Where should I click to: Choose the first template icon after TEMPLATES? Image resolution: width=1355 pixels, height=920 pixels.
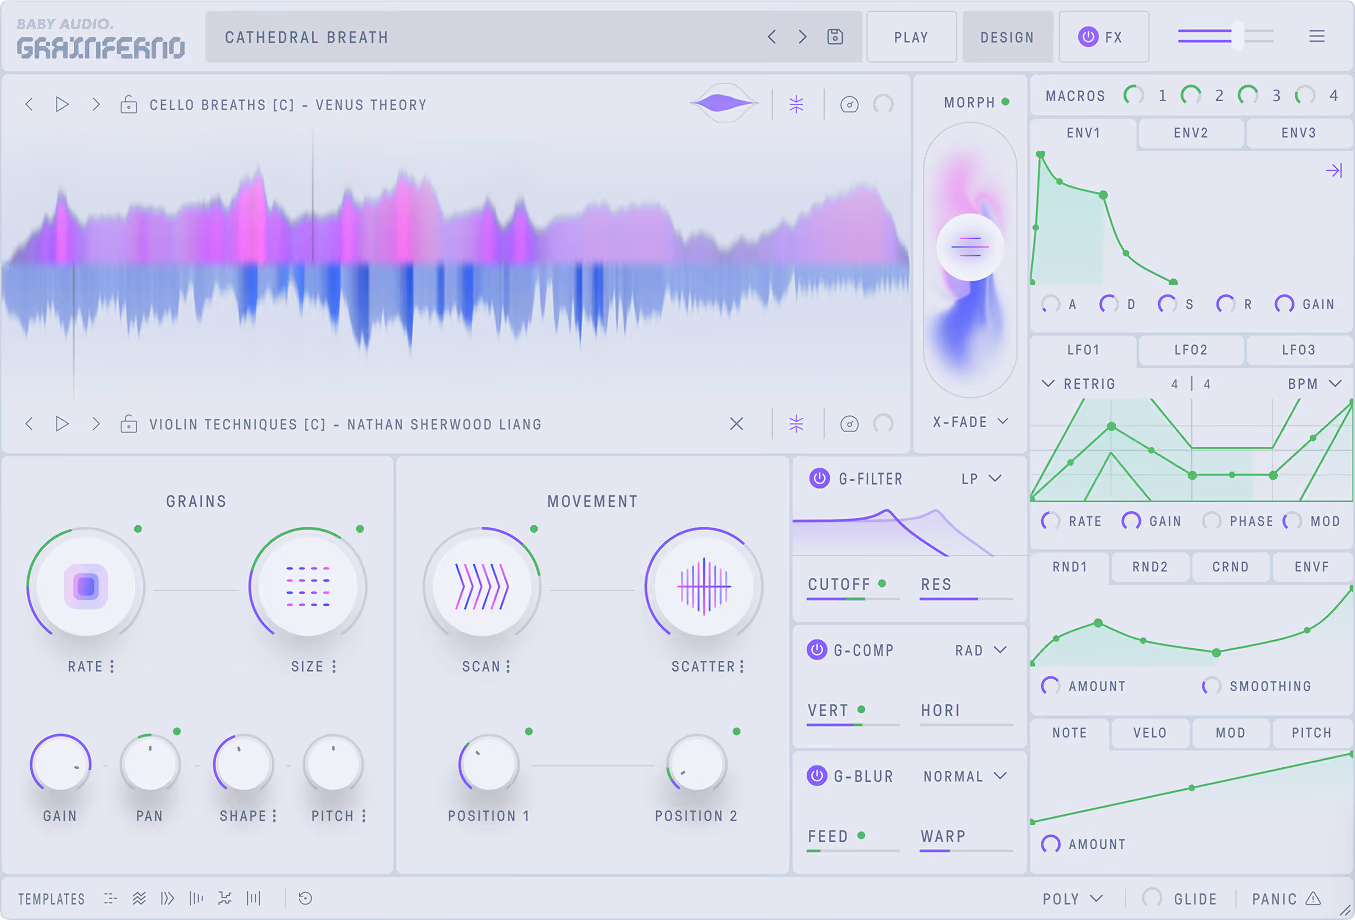(110, 899)
